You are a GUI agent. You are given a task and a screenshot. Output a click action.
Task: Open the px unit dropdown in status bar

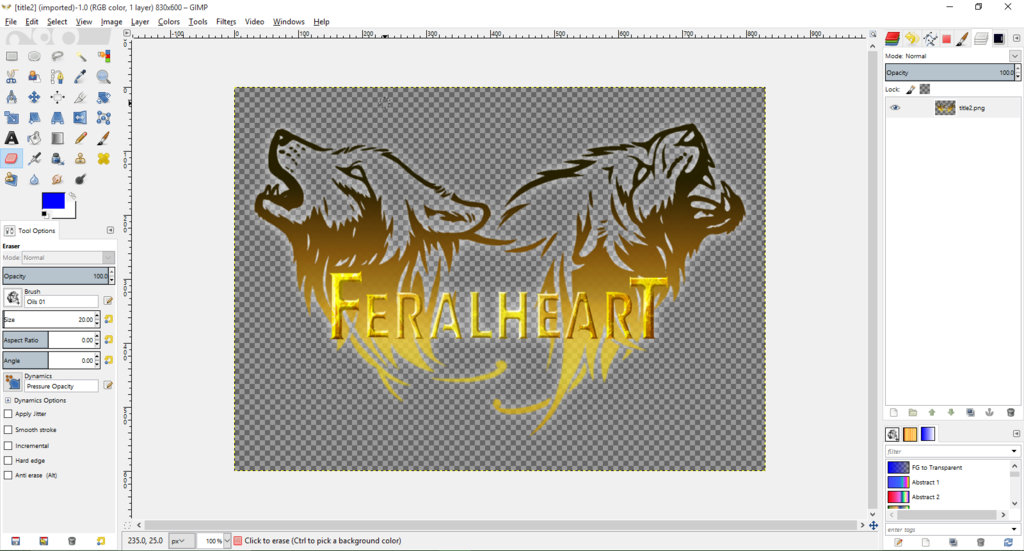(181, 541)
